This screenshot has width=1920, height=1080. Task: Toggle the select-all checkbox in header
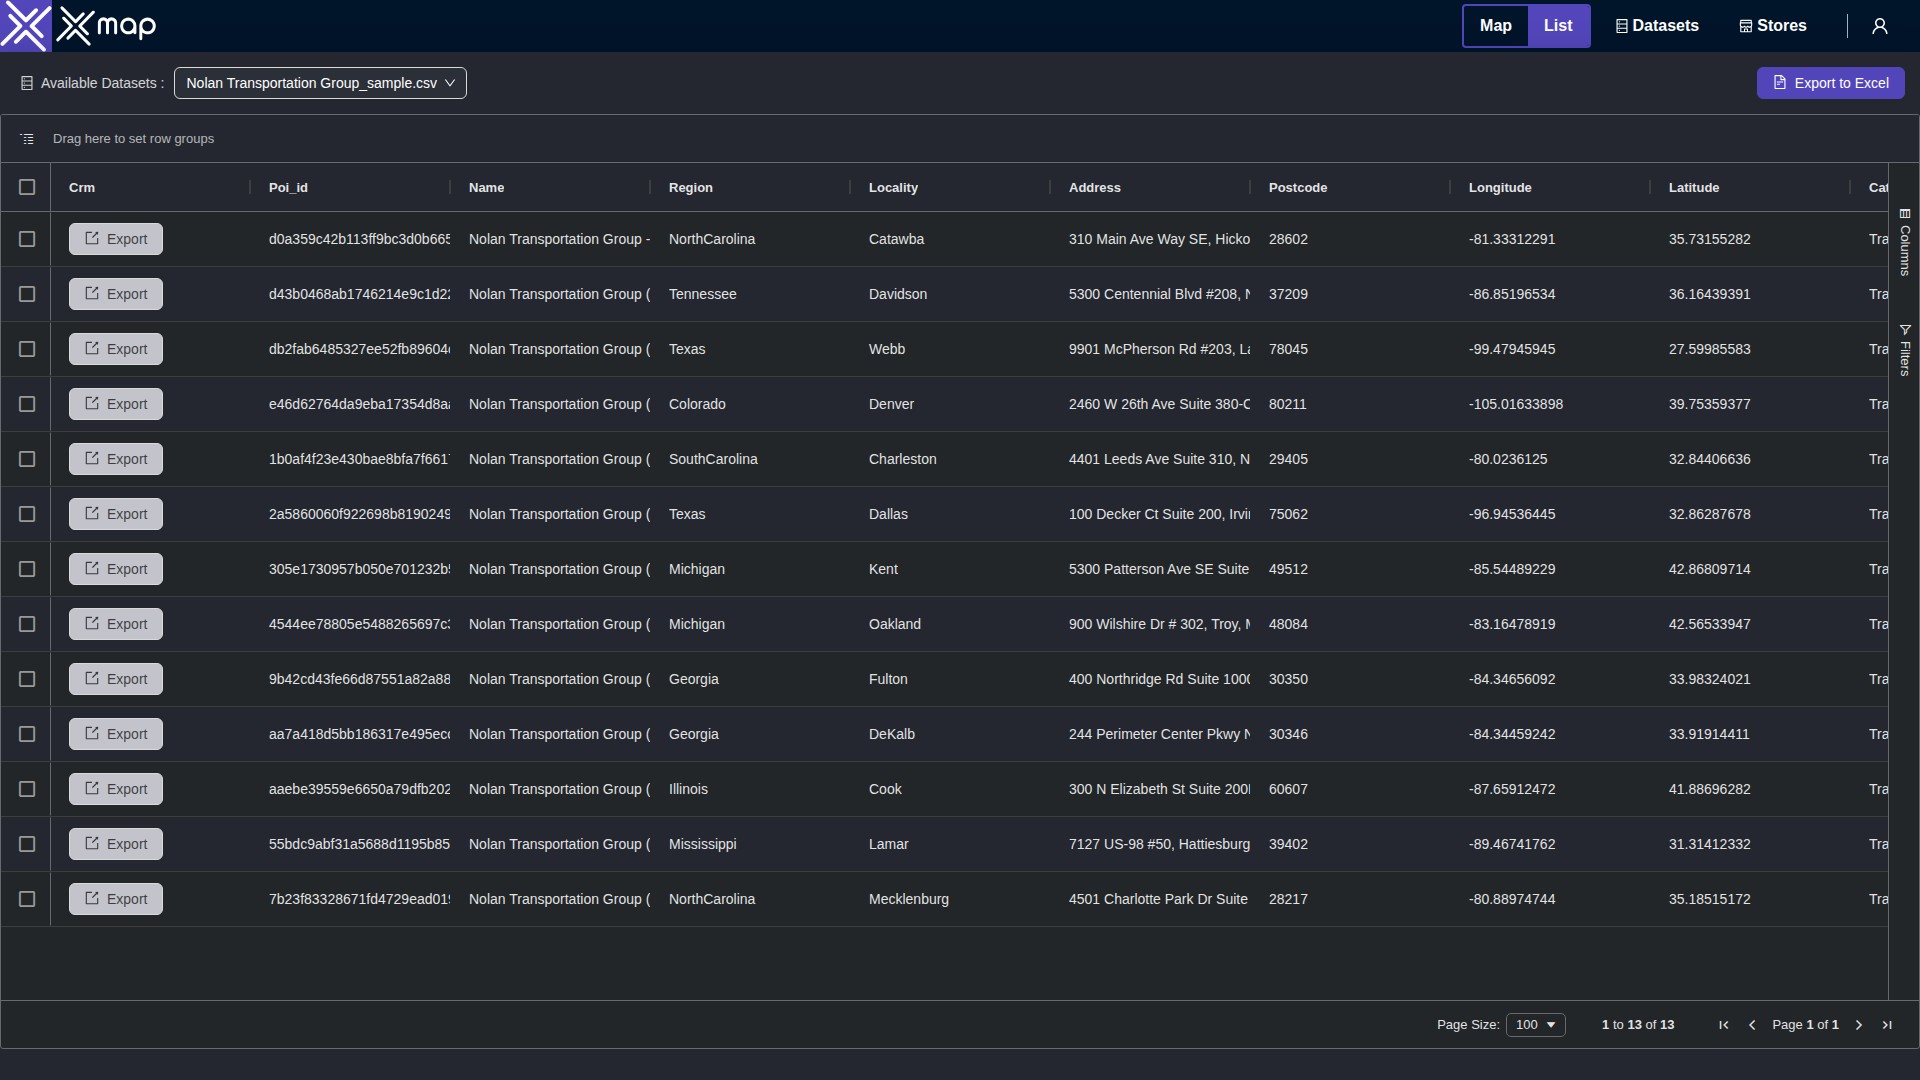click(27, 187)
